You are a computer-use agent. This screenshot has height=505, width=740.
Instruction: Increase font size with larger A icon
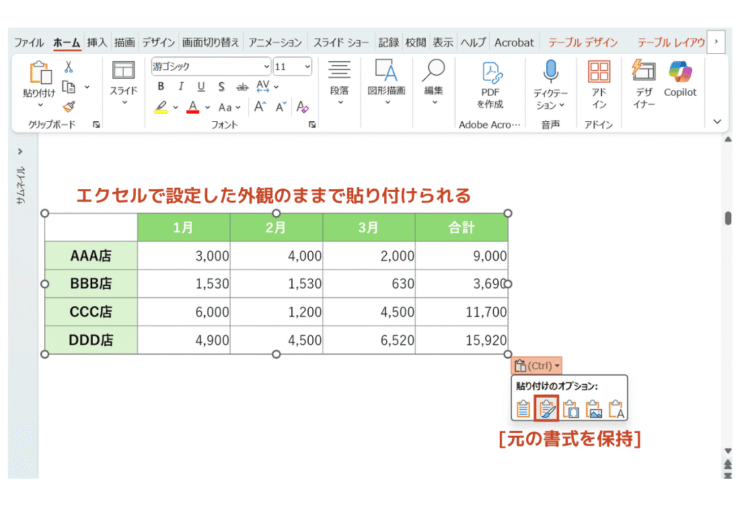(260, 107)
